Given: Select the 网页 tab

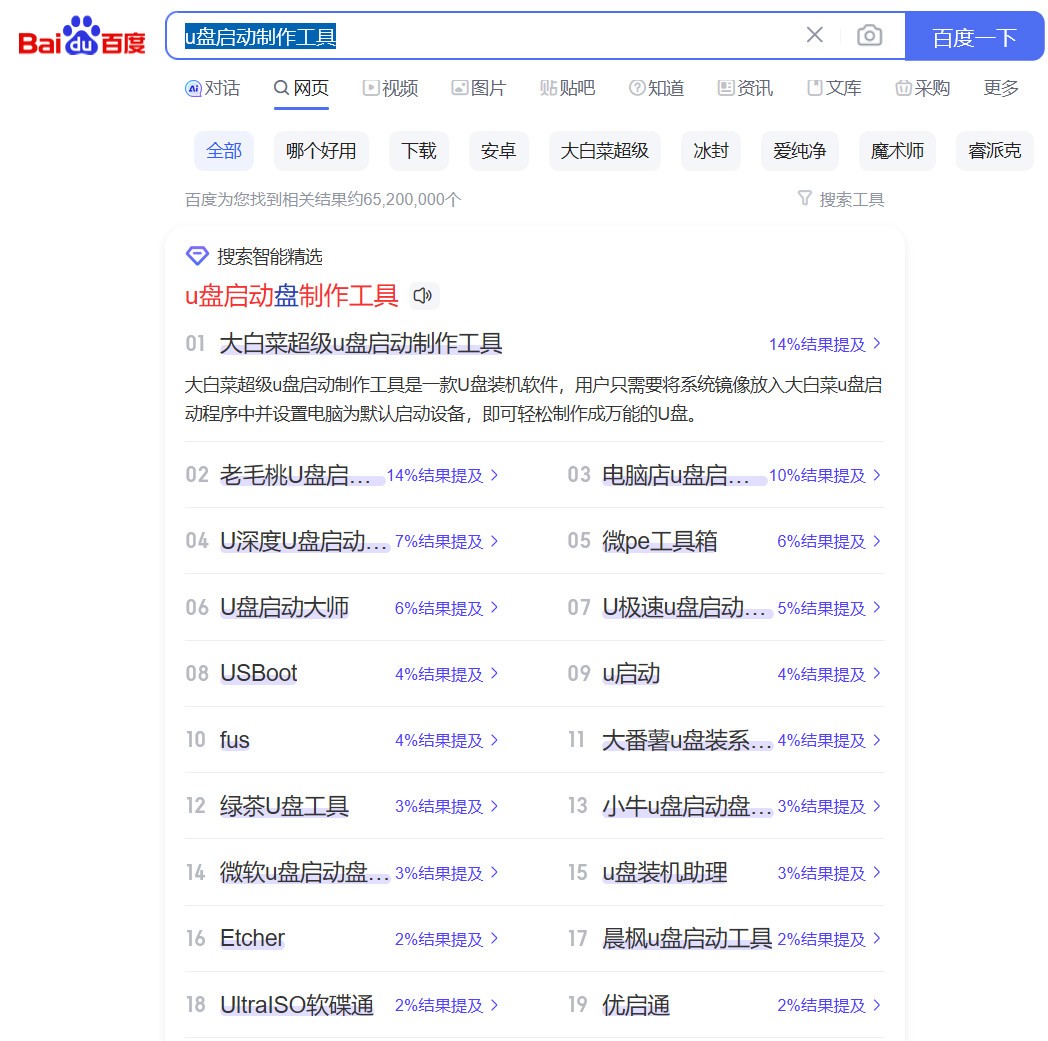Looking at the screenshot, I should click(x=301, y=88).
